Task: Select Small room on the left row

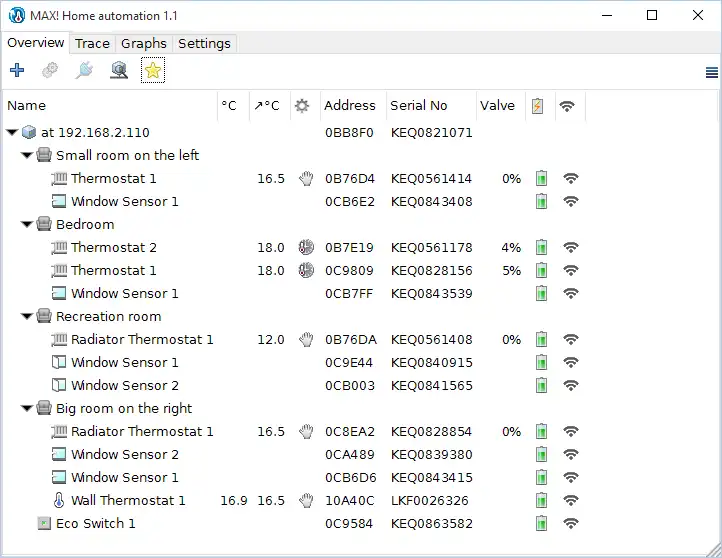Action: (128, 156)
